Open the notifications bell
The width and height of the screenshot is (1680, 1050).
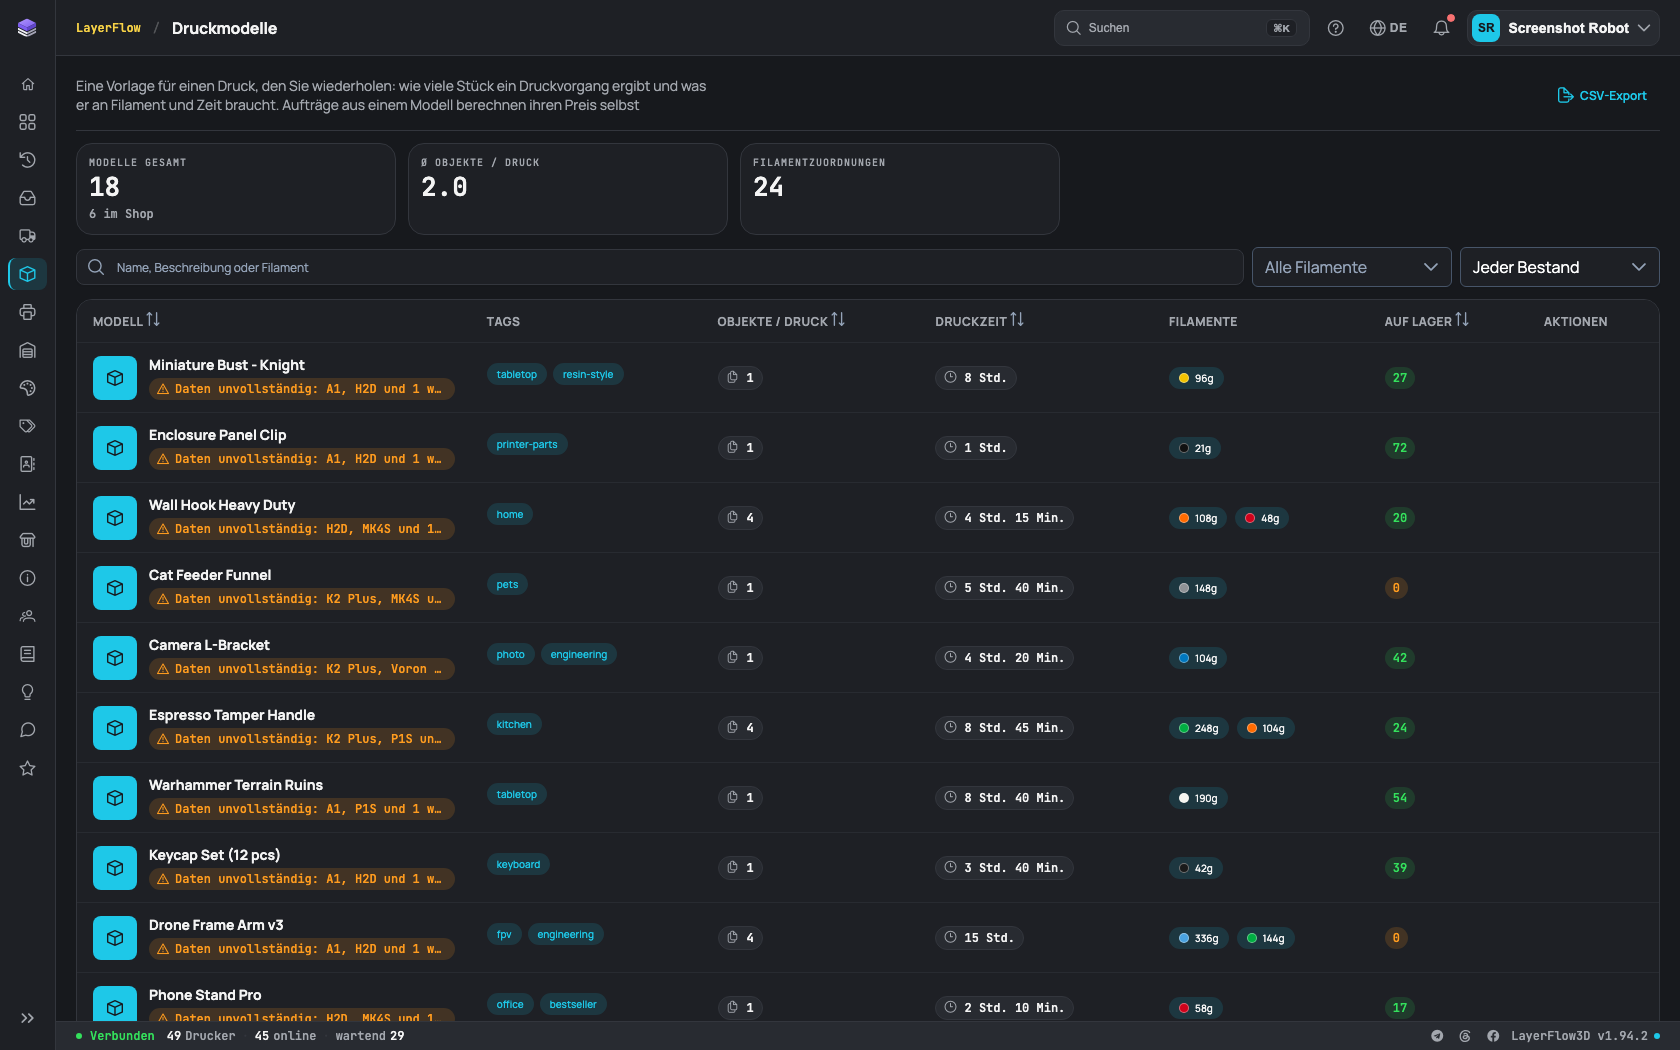(1441, 28)
